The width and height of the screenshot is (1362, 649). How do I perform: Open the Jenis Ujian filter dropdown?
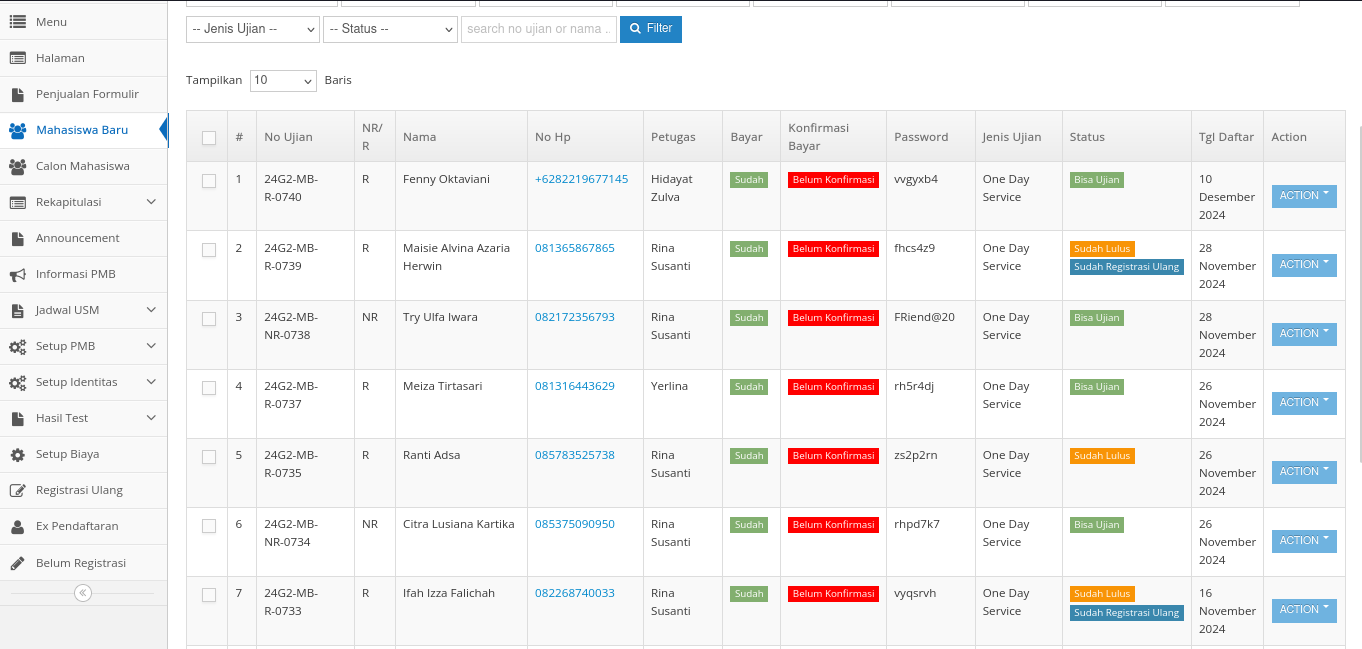(x=253, y=29)
